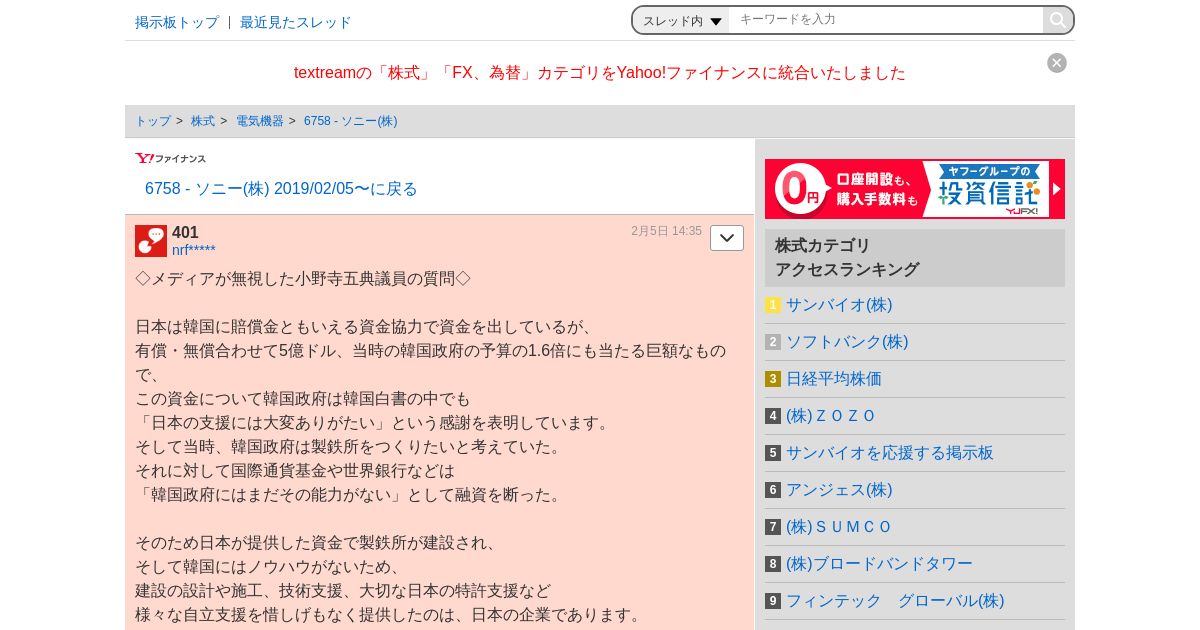Screen dimensions: 1200x630
Task: Open ranking item (株)ＳＵＭＣＯ
Action: point(839,527)
